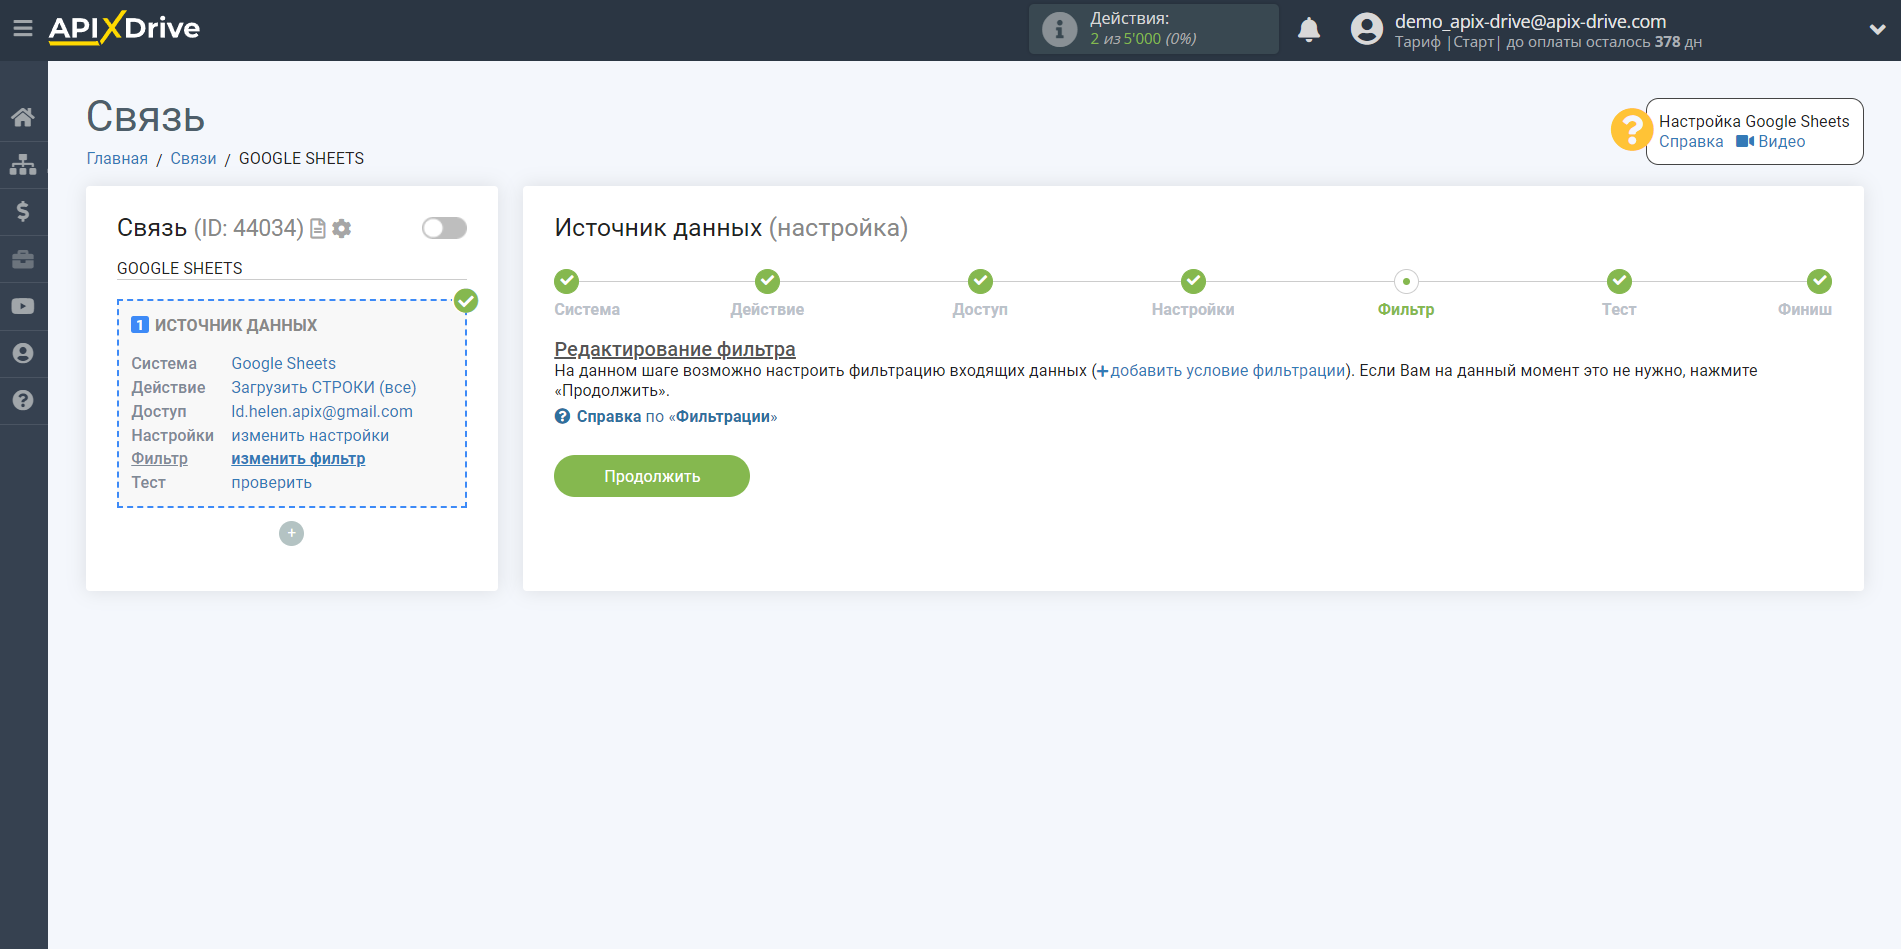Open the Справка link in help box
Viewport: 1901px width, 949px height.
pos(1691,142)
